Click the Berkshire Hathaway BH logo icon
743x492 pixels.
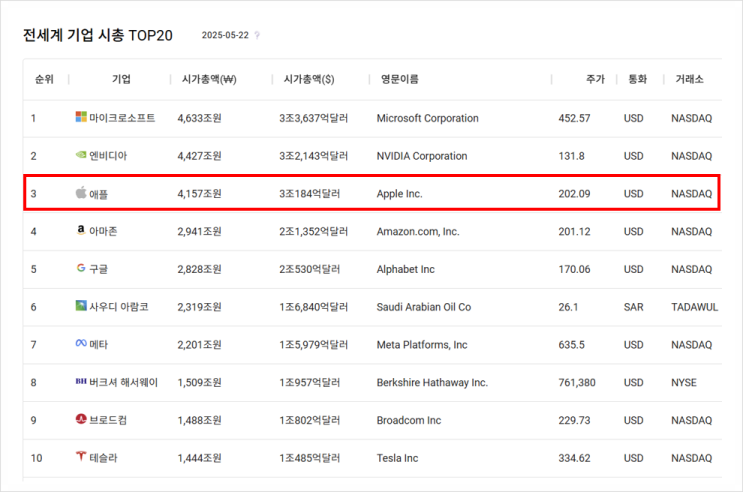(x=81, y=381)
